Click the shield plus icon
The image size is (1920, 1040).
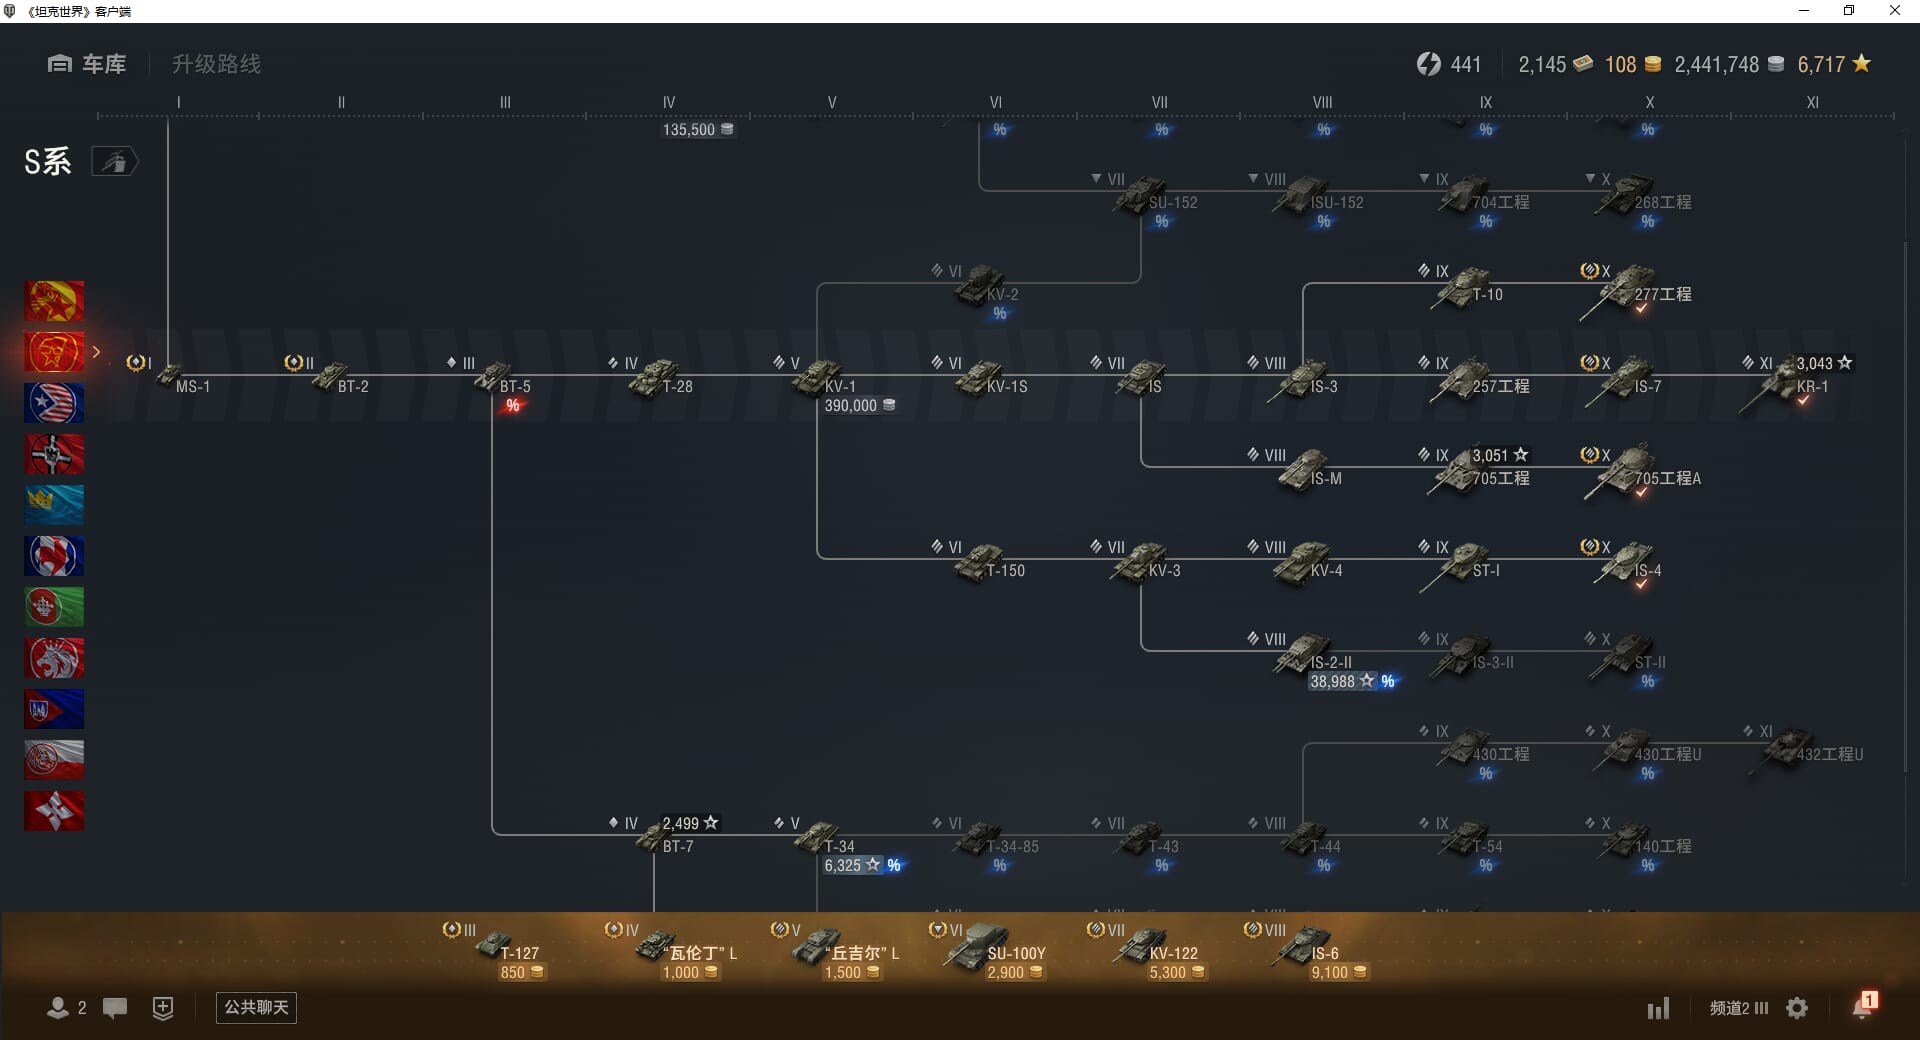point(163,1008)
